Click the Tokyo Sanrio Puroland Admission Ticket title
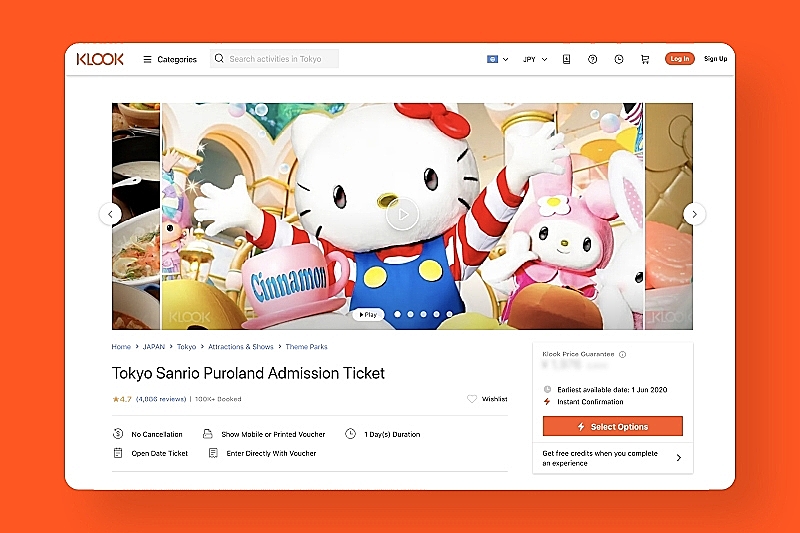 coord(248,373)
